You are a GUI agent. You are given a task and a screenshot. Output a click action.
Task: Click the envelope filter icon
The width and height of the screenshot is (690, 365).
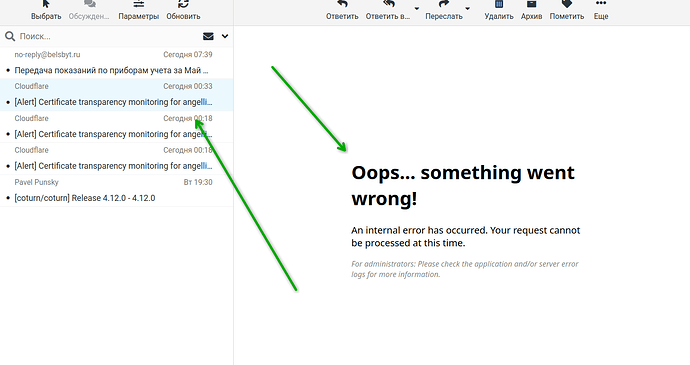(208, 36)
